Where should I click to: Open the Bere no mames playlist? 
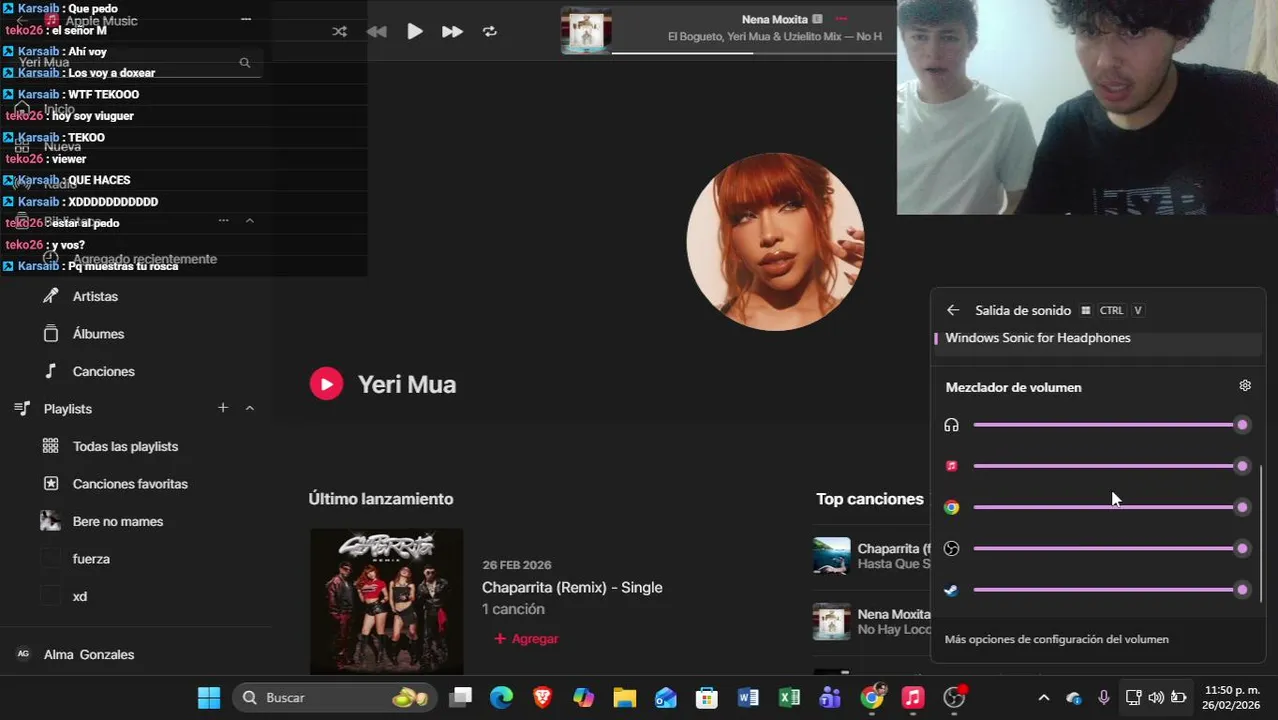pyautogui.click(x=118, y=521)
